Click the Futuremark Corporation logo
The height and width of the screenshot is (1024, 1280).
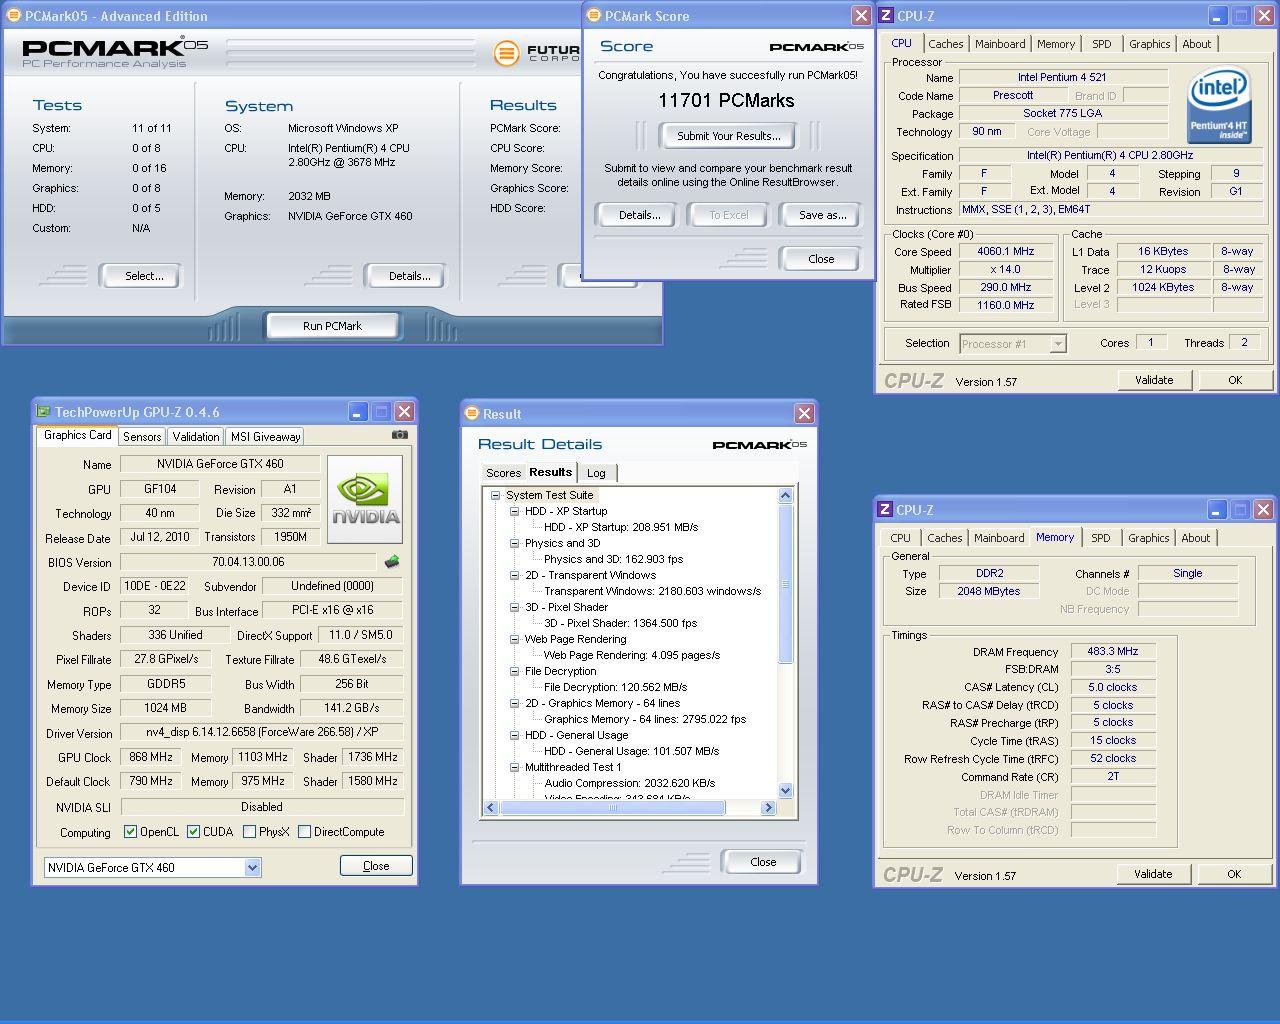tap(536, 52)
